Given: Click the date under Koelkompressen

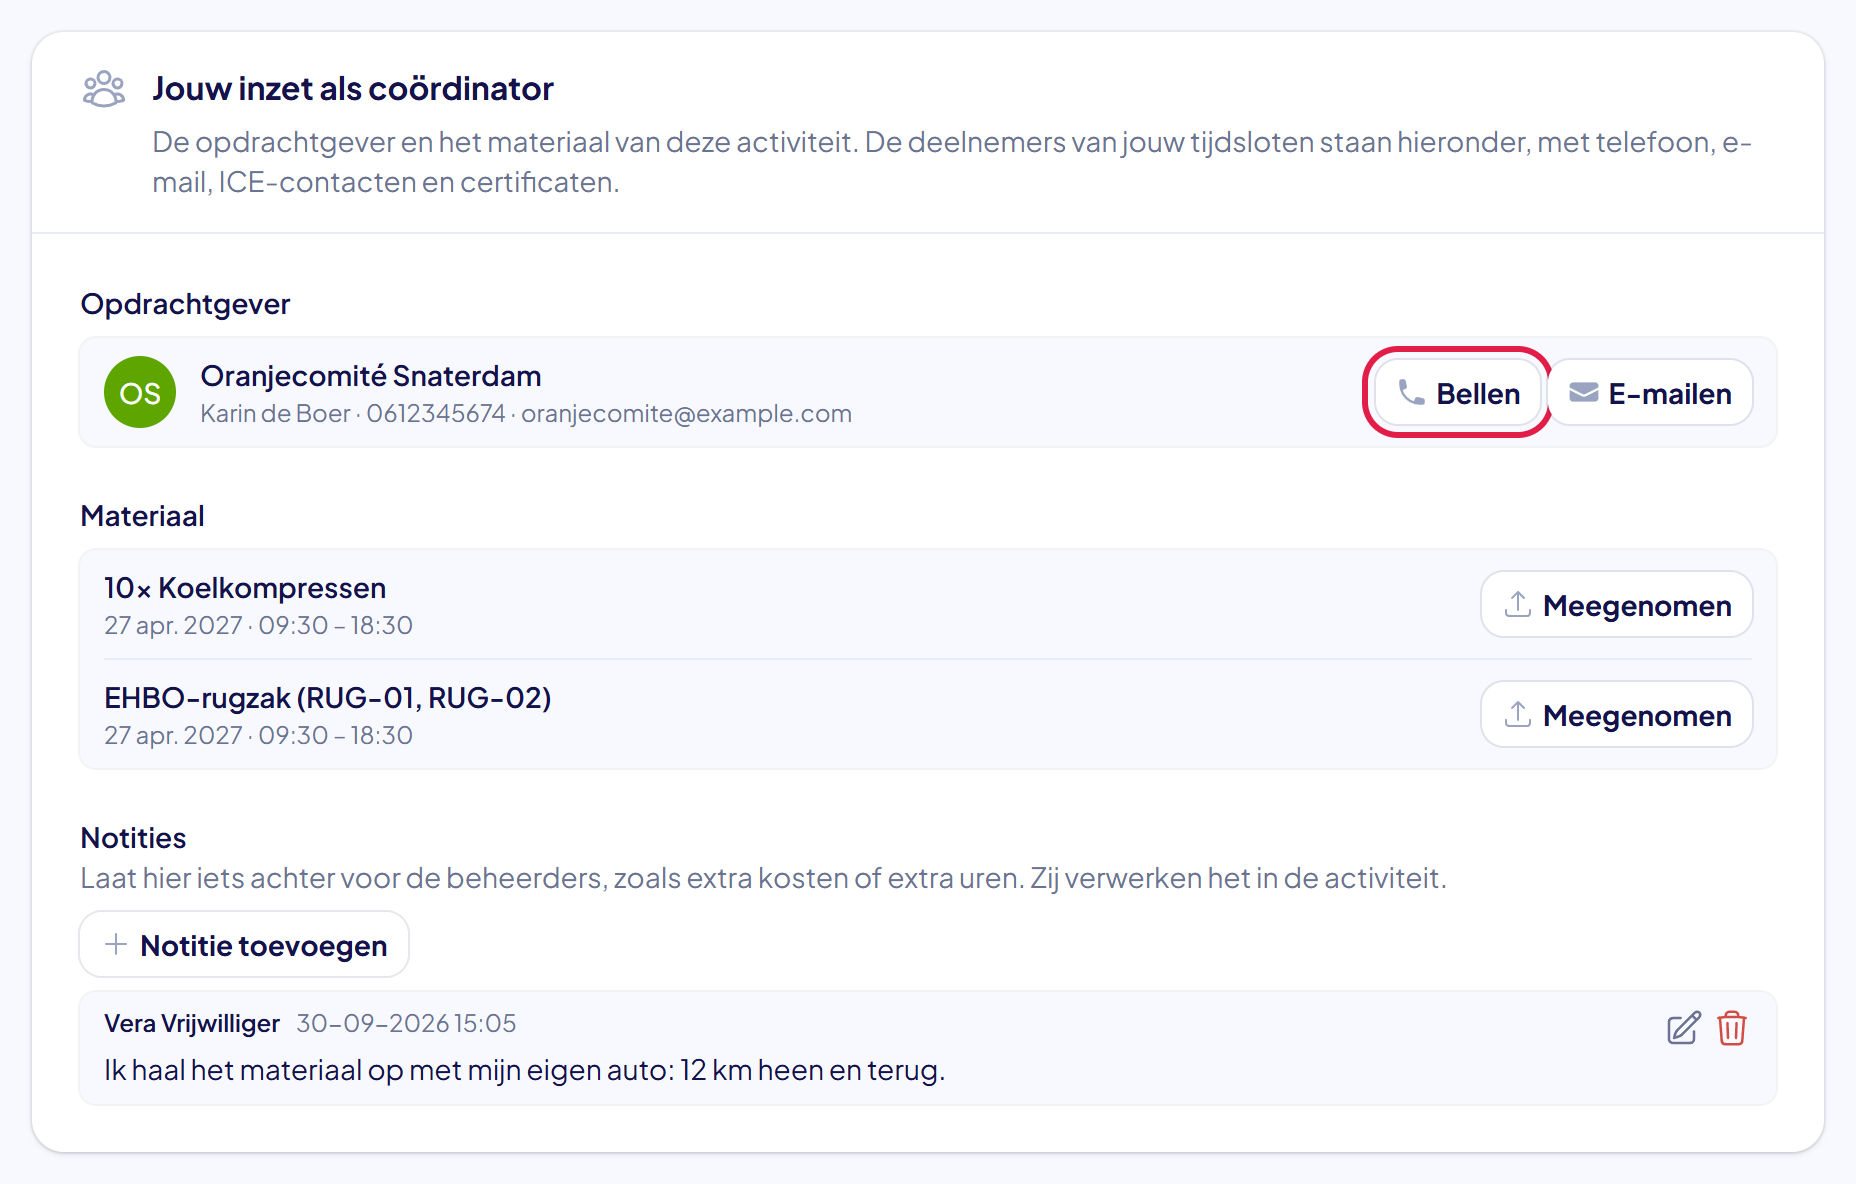Looking at the screenshot, I should pyautogui.click(x=259, y=626).
